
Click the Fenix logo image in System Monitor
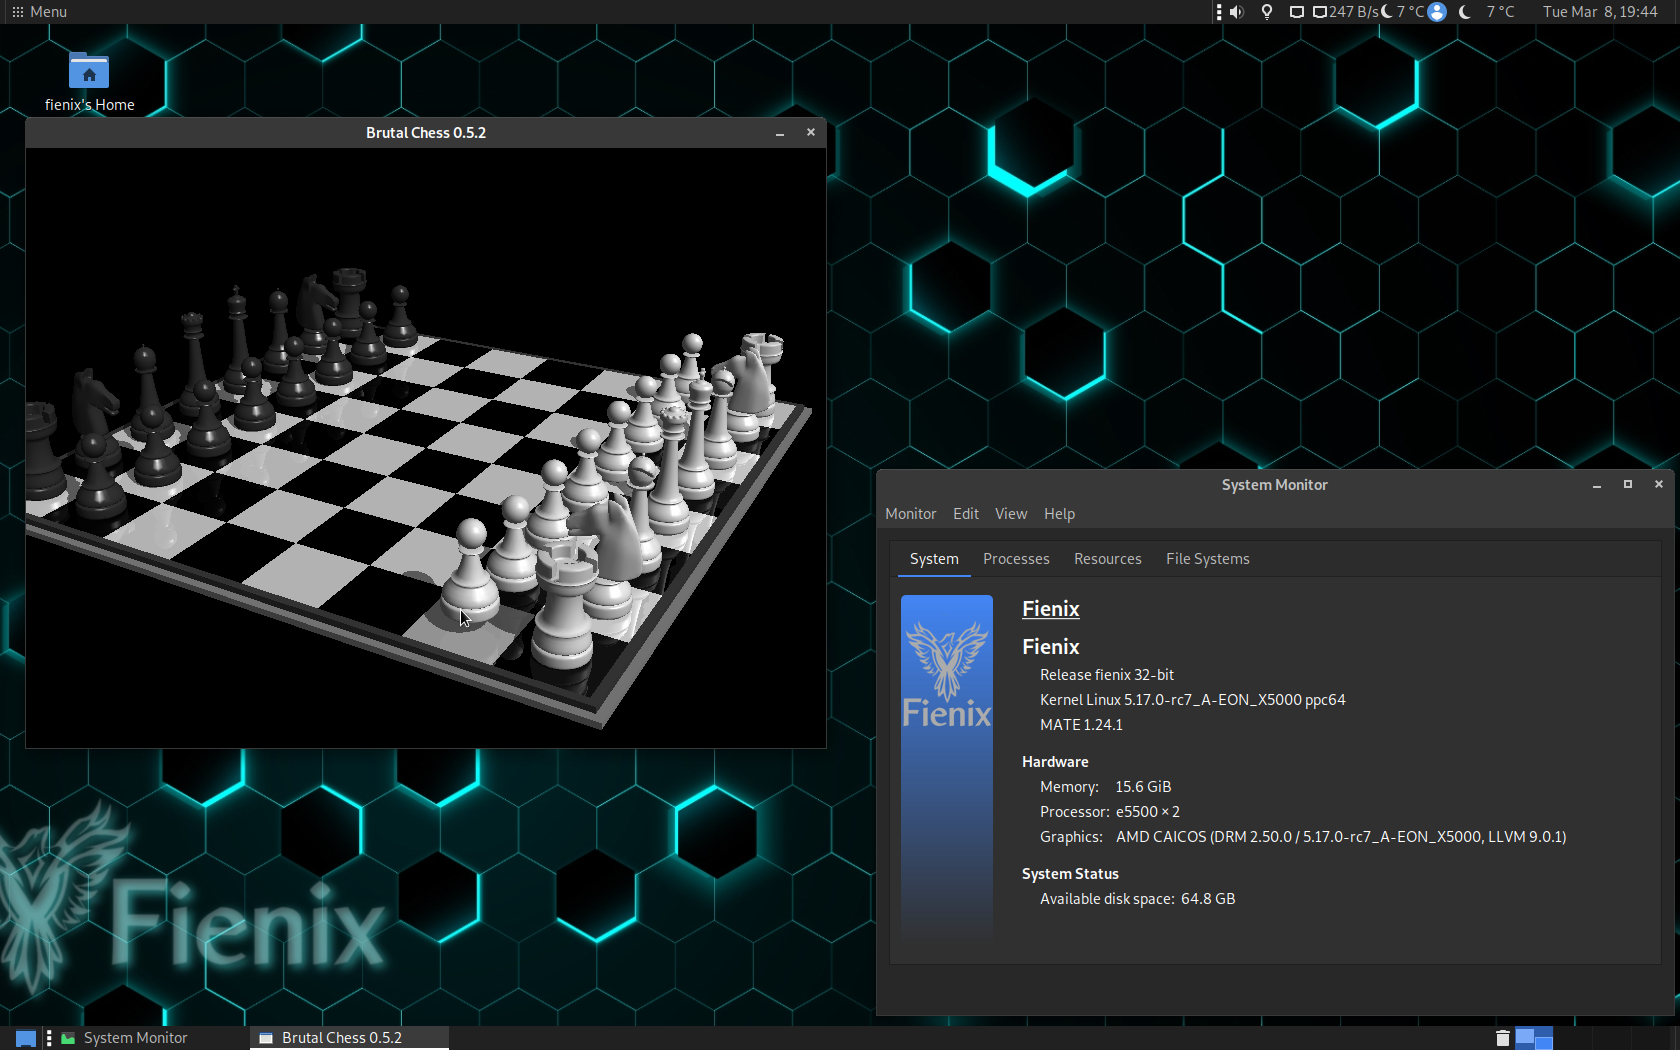947,765
